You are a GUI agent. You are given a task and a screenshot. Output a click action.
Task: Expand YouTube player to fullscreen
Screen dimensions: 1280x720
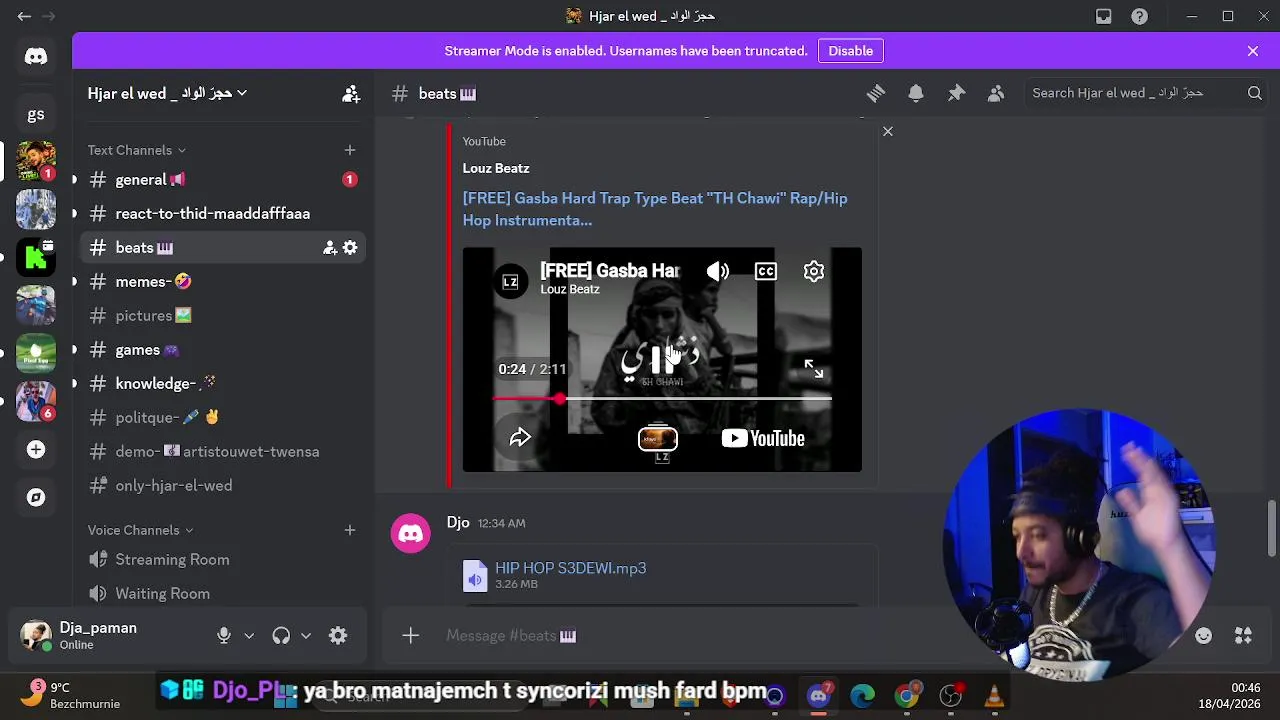tap(814, 369)
